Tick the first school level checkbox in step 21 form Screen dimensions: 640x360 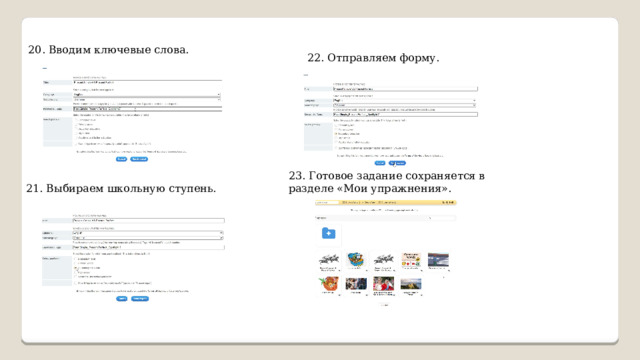coord(76,259)
